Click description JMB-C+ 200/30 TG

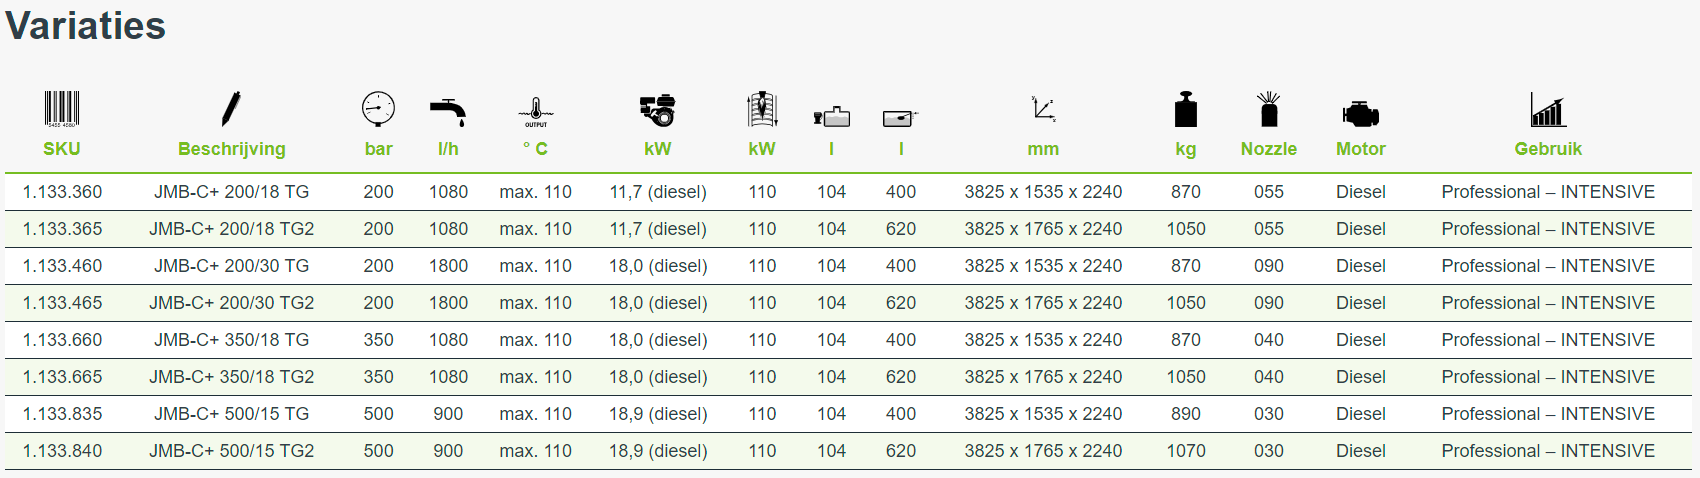point(232,266)
